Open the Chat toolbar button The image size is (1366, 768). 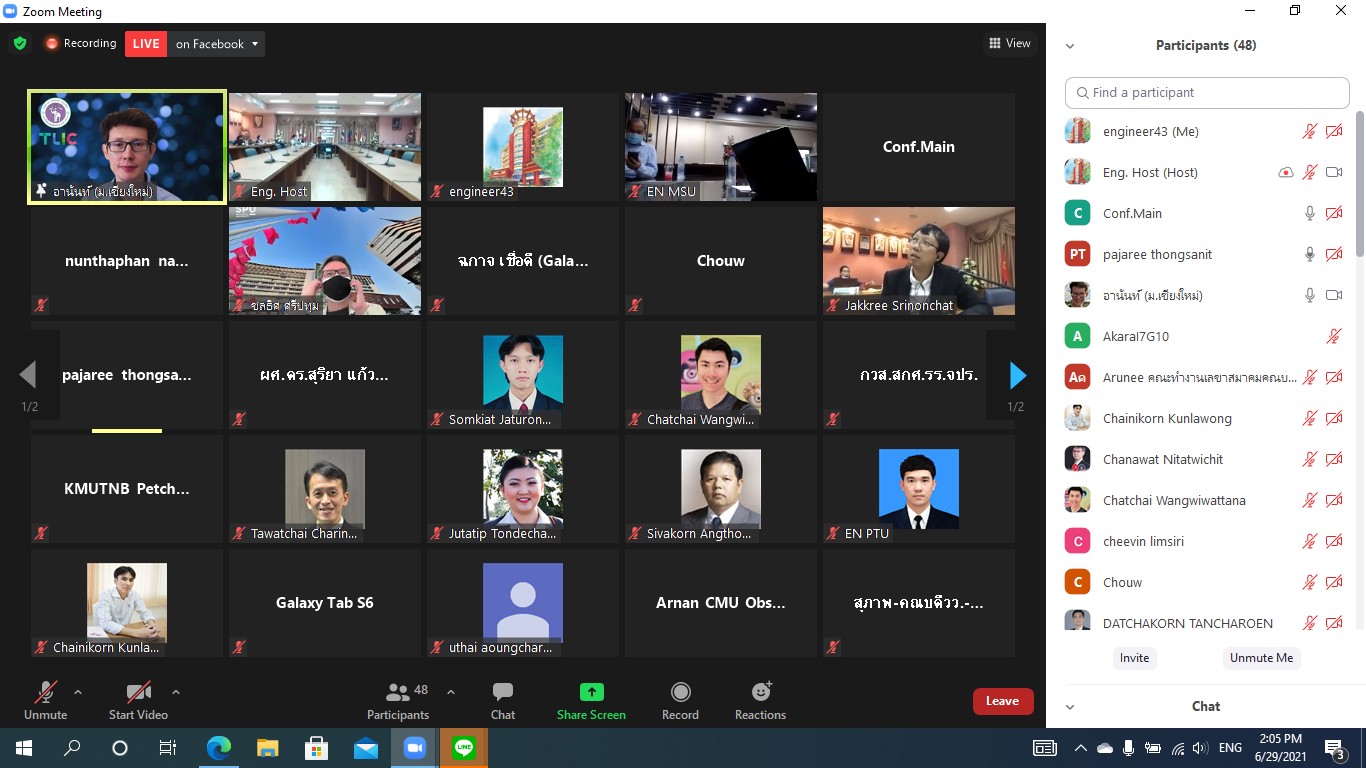503,700
